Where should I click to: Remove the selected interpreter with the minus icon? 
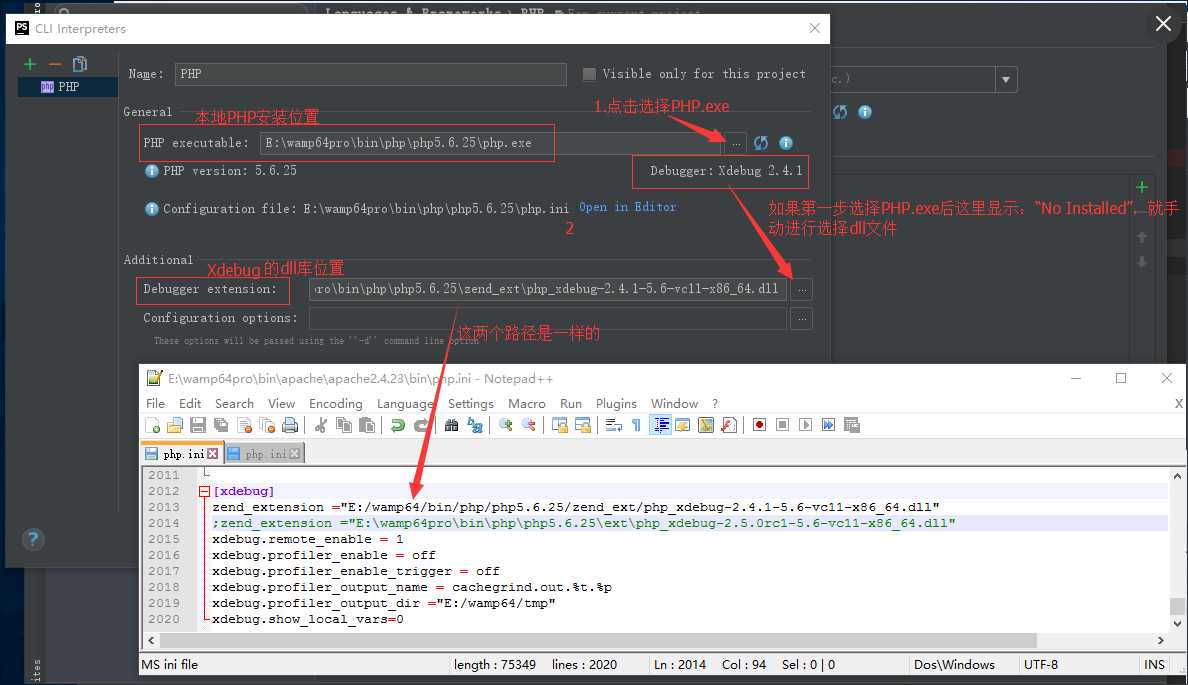[x=55, y=64]
